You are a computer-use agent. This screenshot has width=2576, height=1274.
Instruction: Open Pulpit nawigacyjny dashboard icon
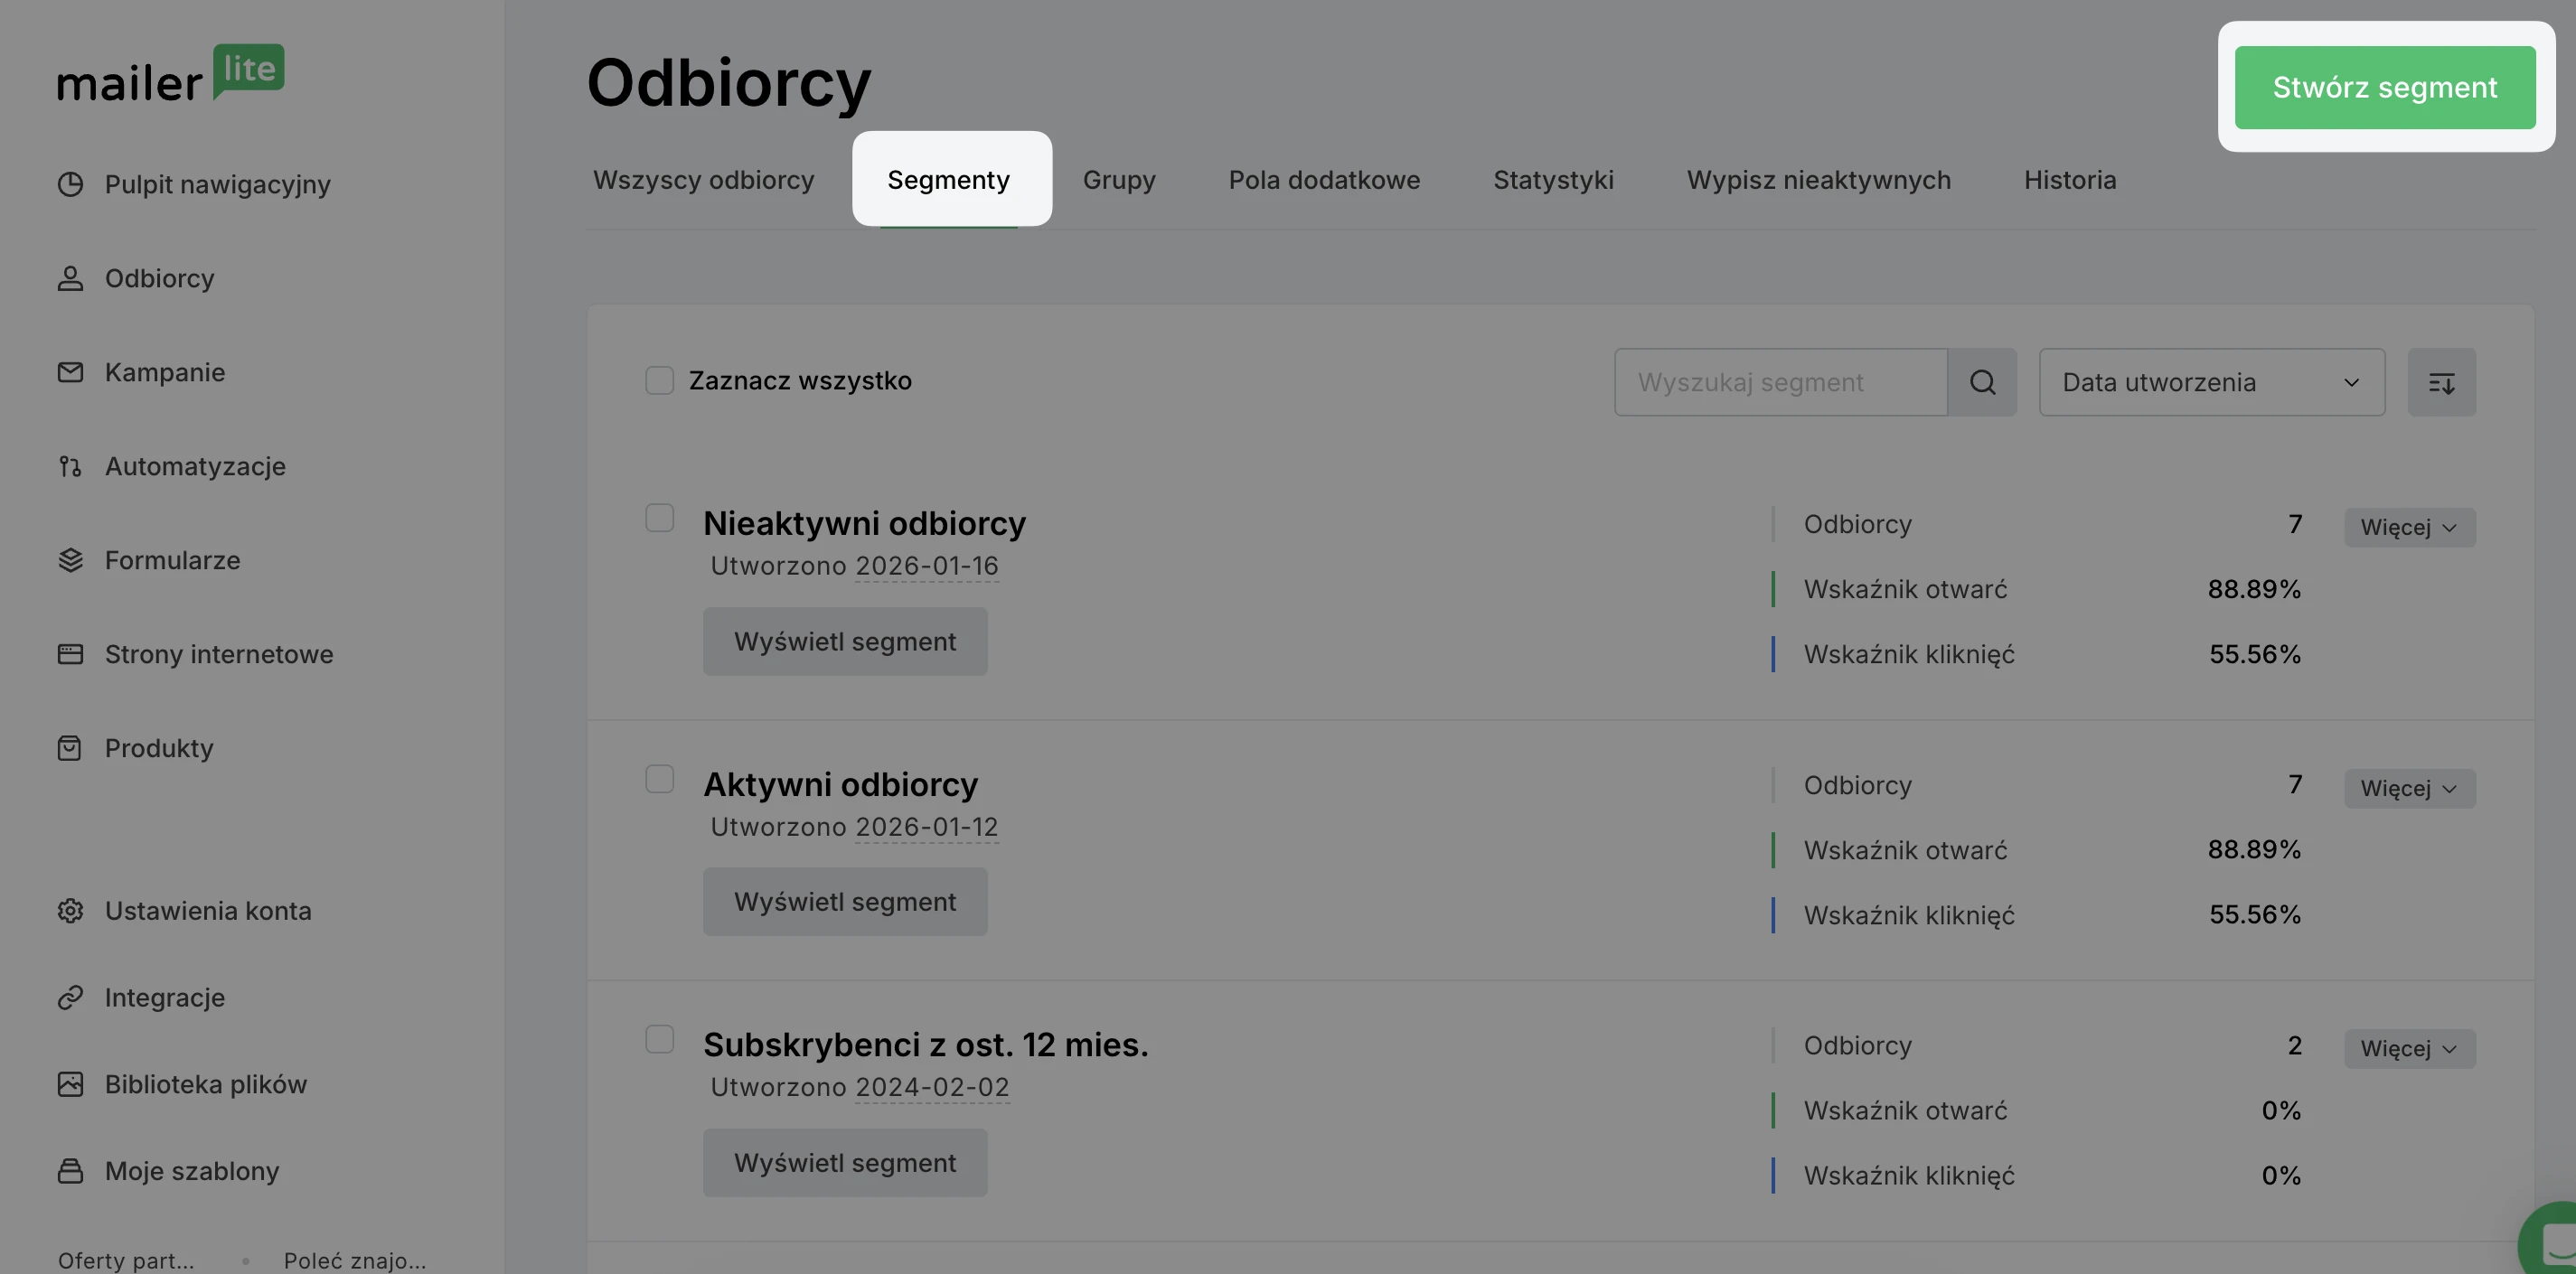[x=70, y=184]
